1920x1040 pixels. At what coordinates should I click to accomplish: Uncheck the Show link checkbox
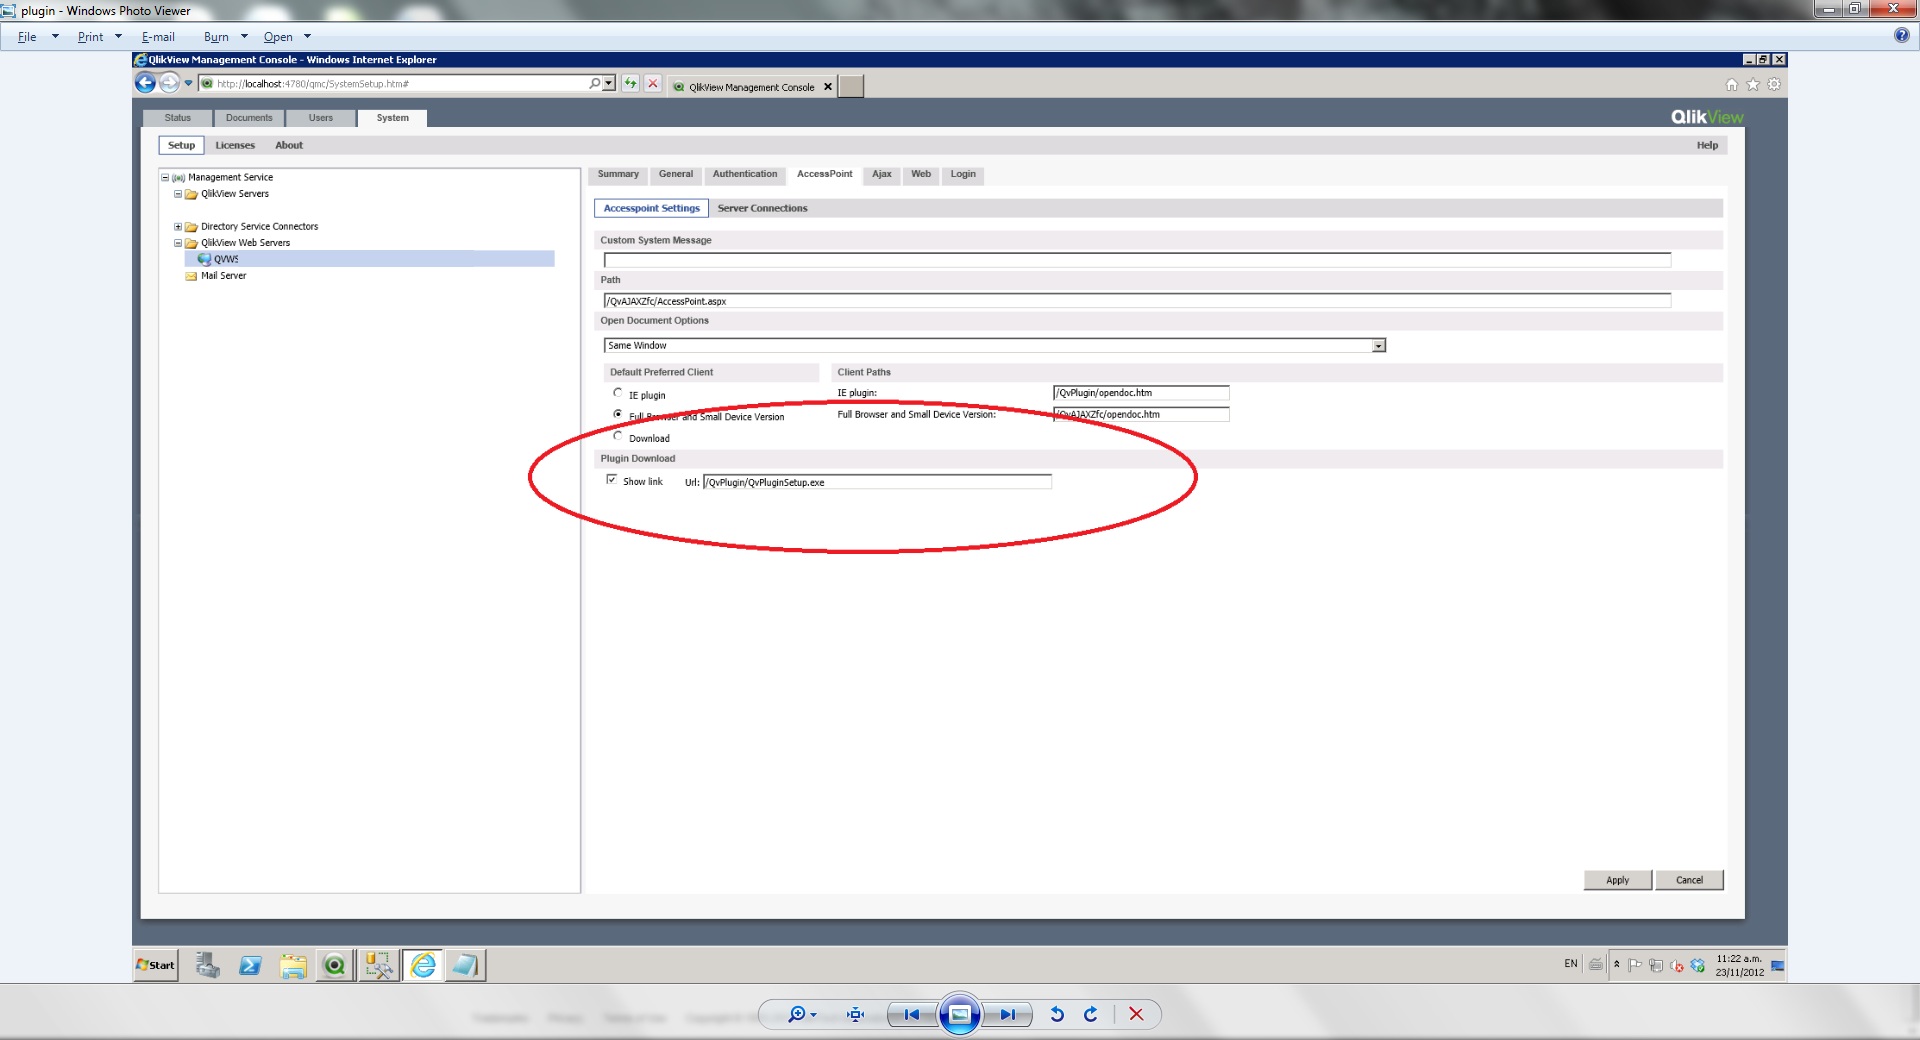(x=612, y=480)
